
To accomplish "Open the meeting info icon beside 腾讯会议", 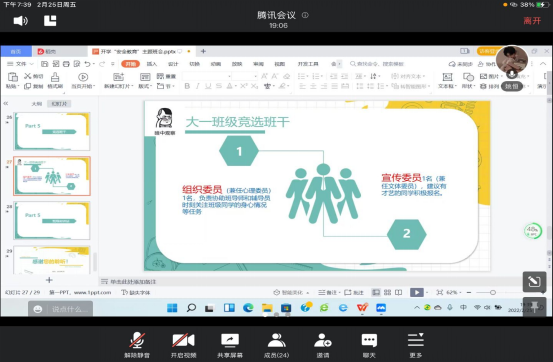I will click(305, 15).
